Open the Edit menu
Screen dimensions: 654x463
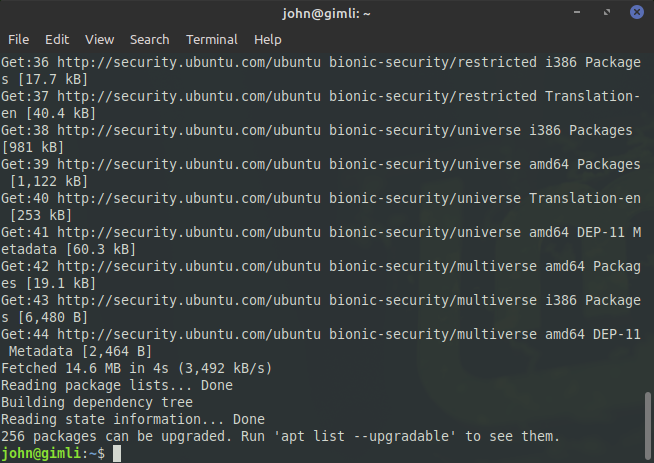[x=57, y=40]
